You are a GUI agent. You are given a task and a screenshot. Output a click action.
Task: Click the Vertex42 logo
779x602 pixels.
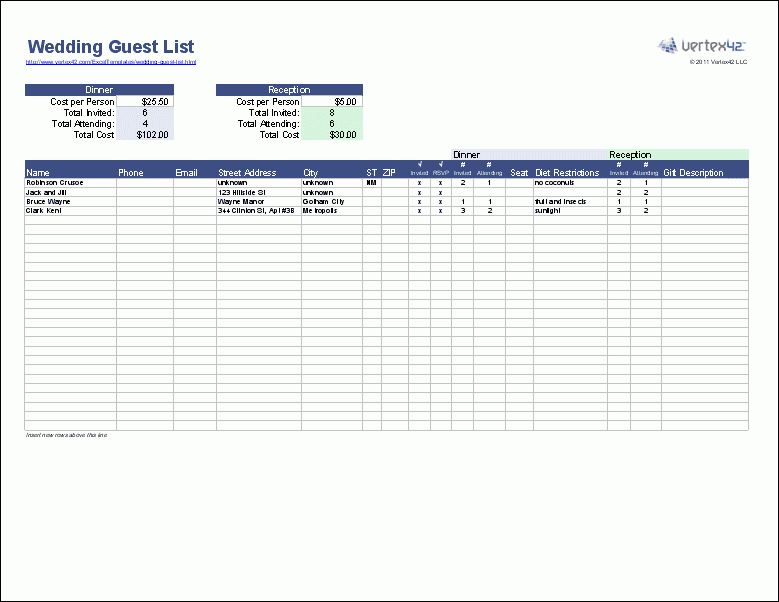click(x=702, y=45)
